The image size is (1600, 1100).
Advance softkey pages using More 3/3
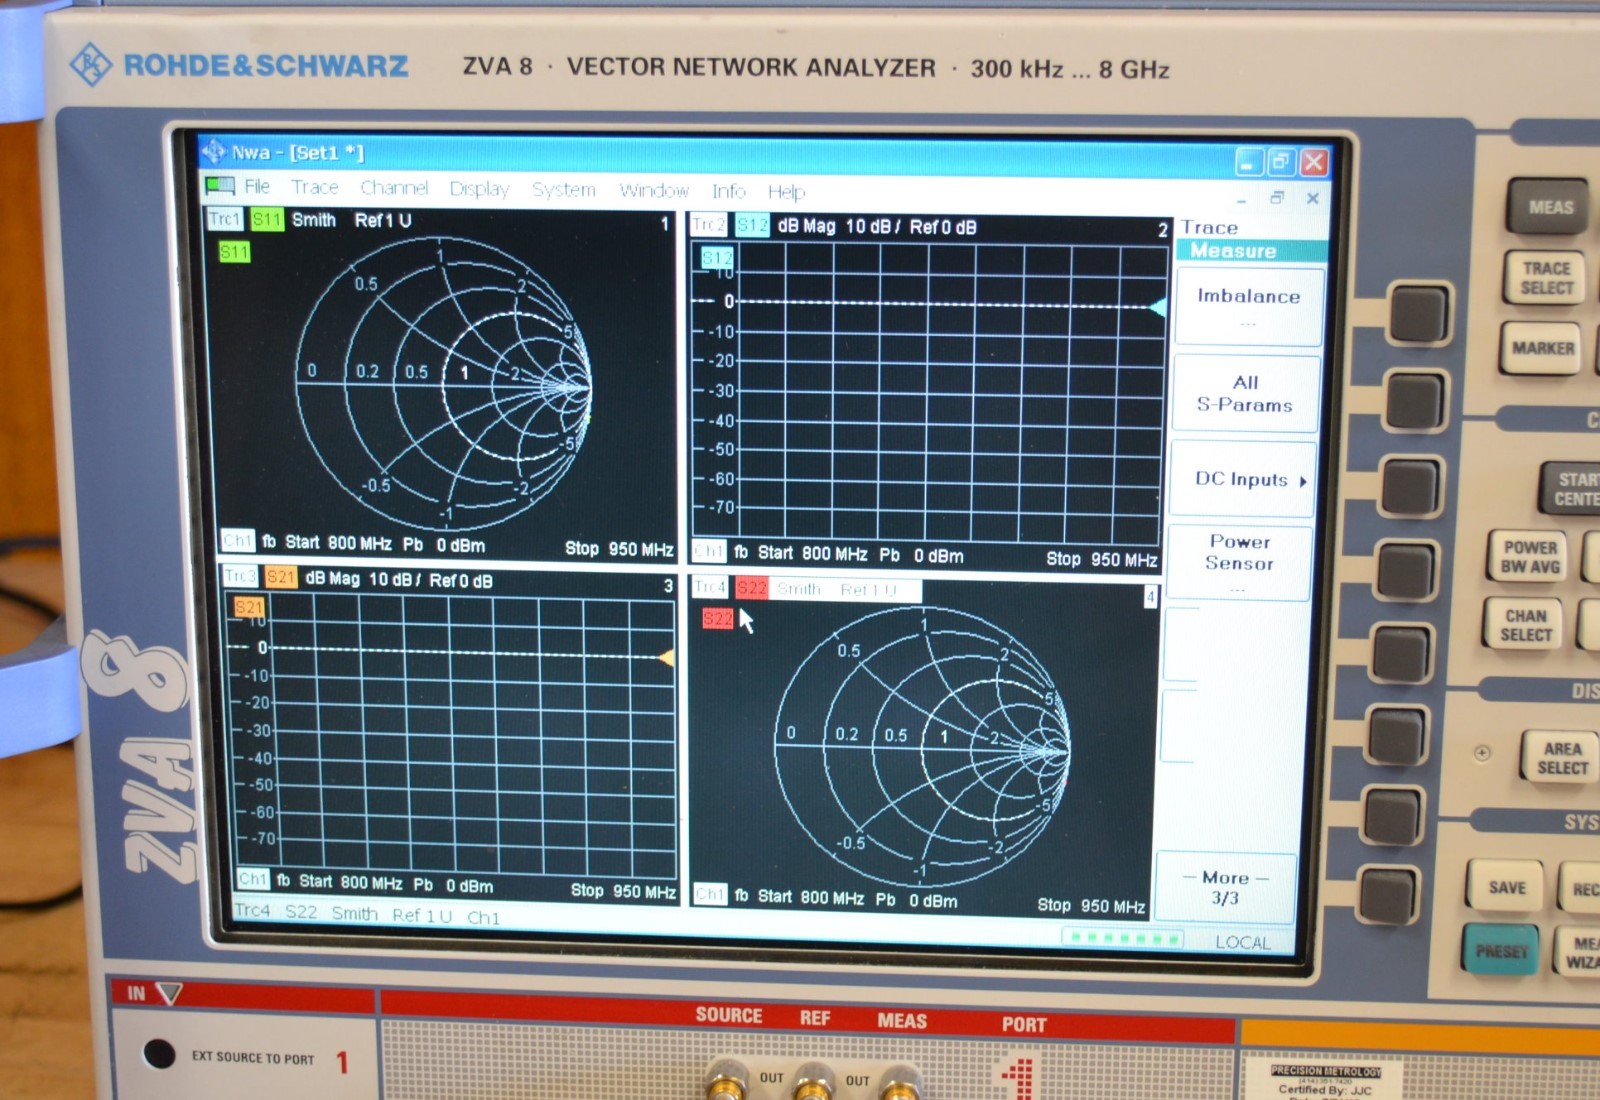click(x=1224, y=887)
